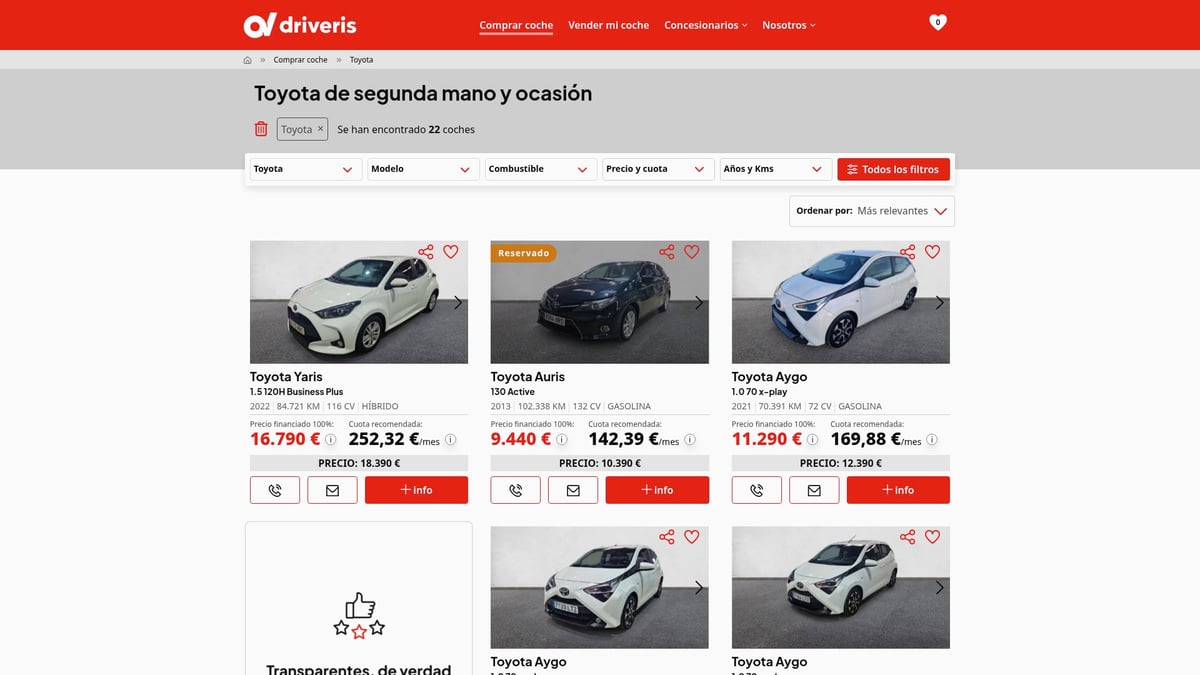Remove the Toyota filter chip
This screenshot has width=1200, height=675.
tap(319, 128)
